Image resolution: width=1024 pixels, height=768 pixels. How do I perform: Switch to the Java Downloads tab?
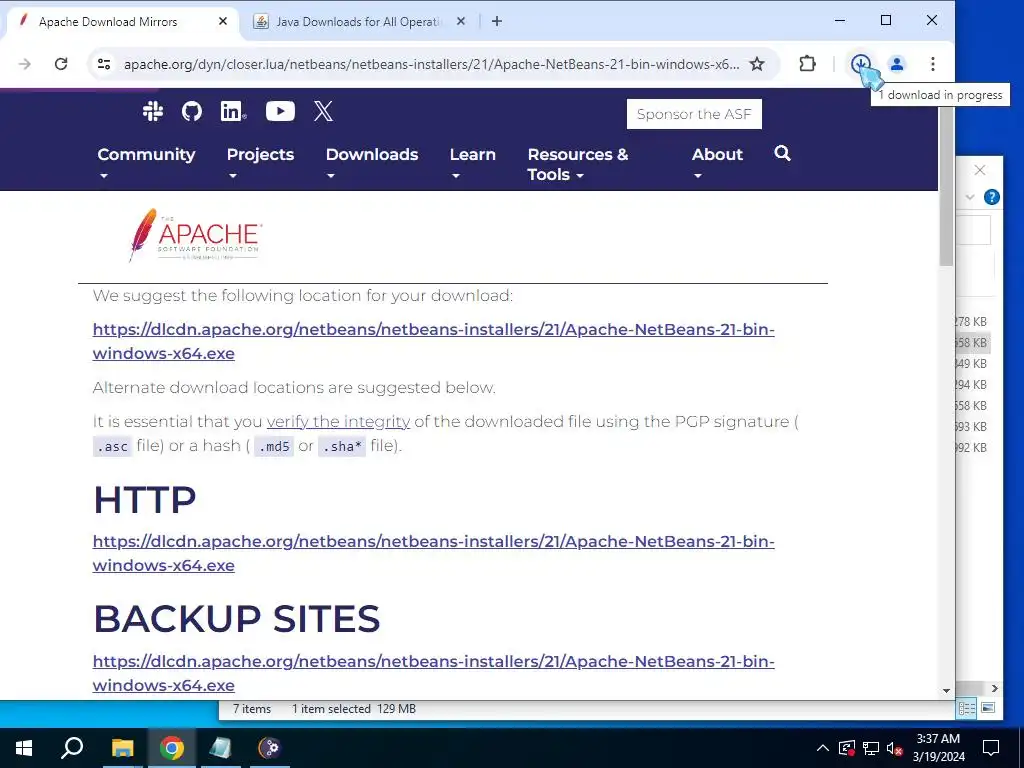[x=359, y=22]
